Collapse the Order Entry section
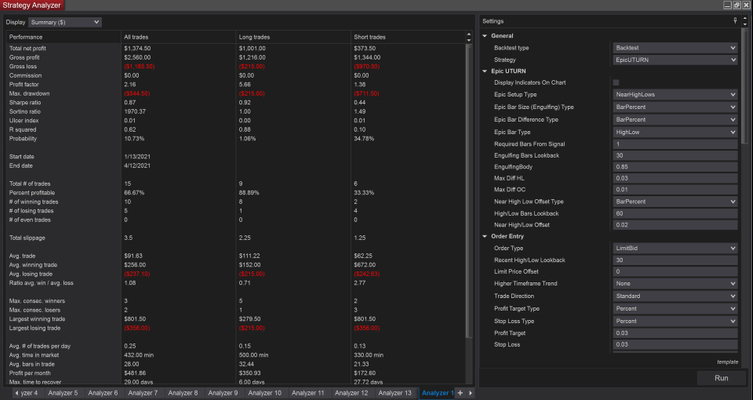753x400 pixels. click(486, 236)
